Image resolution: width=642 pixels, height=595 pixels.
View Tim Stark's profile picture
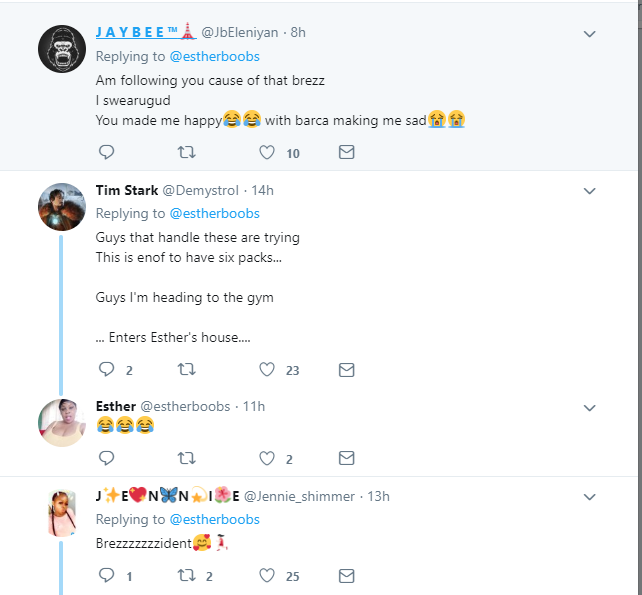coord(60,207)
